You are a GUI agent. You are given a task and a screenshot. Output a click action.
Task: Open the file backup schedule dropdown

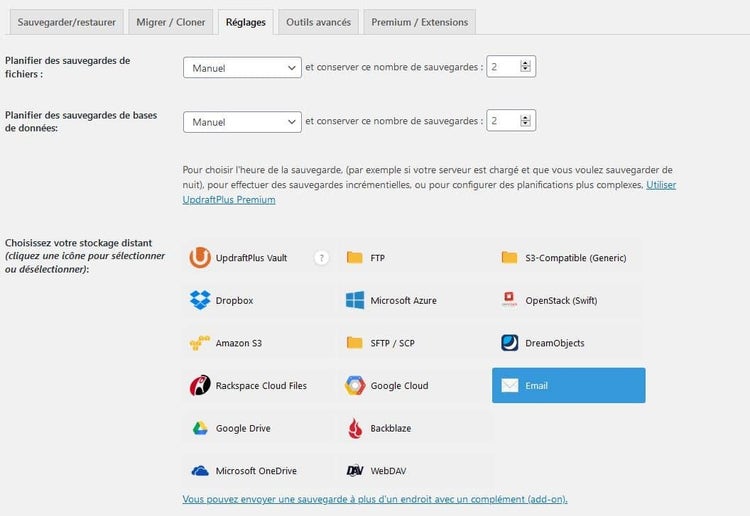pos(242,68)
